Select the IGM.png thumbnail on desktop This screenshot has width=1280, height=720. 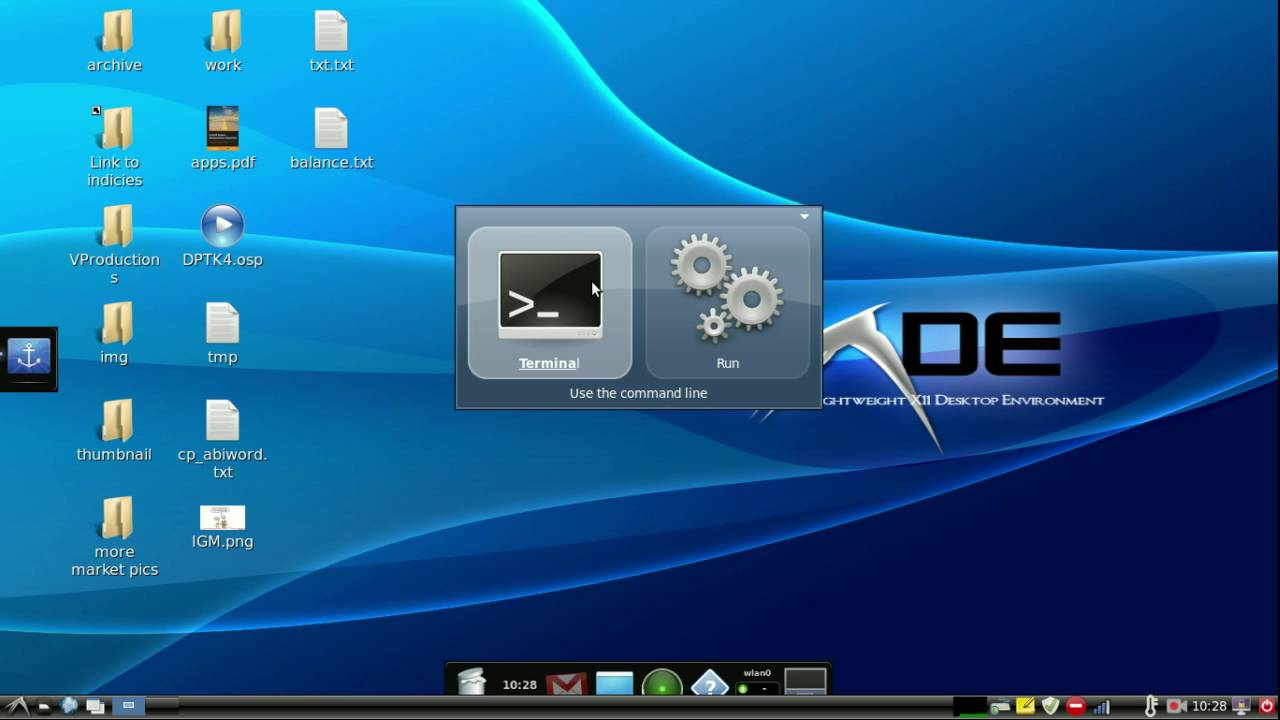[222, 527]
